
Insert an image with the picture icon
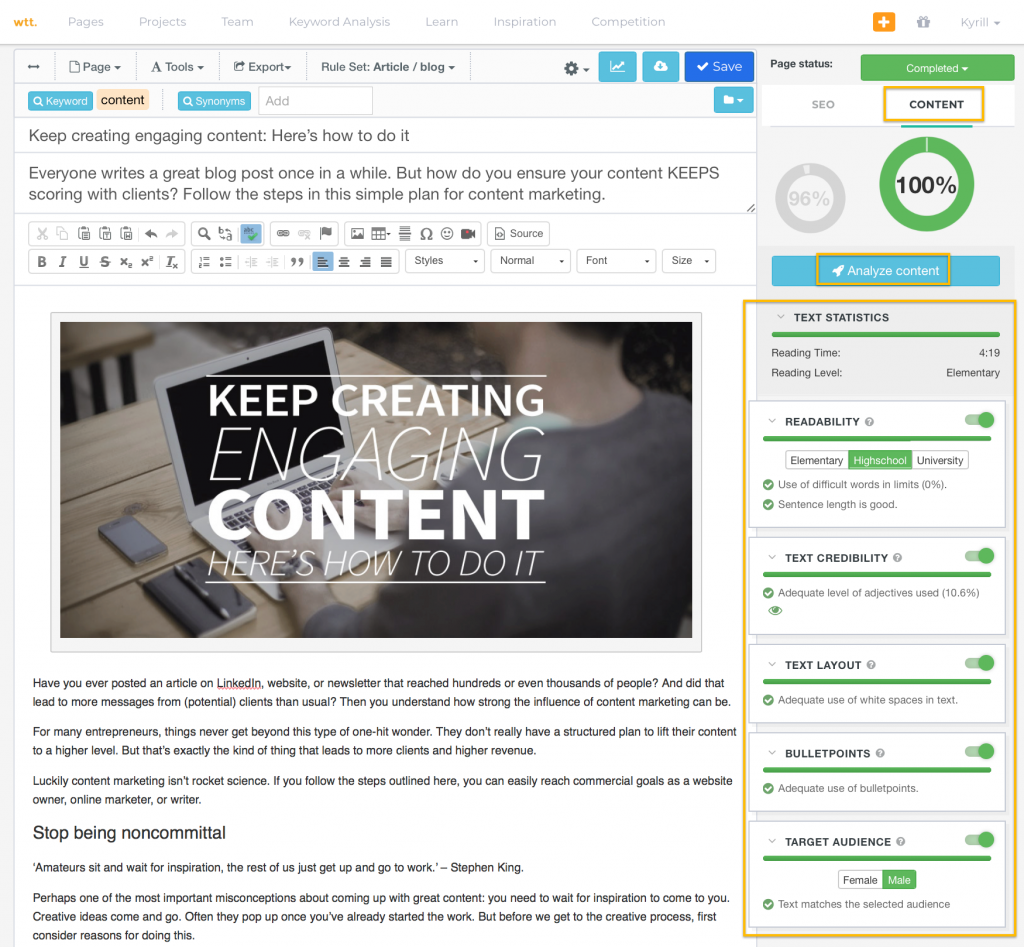click(x=357, y=234)
